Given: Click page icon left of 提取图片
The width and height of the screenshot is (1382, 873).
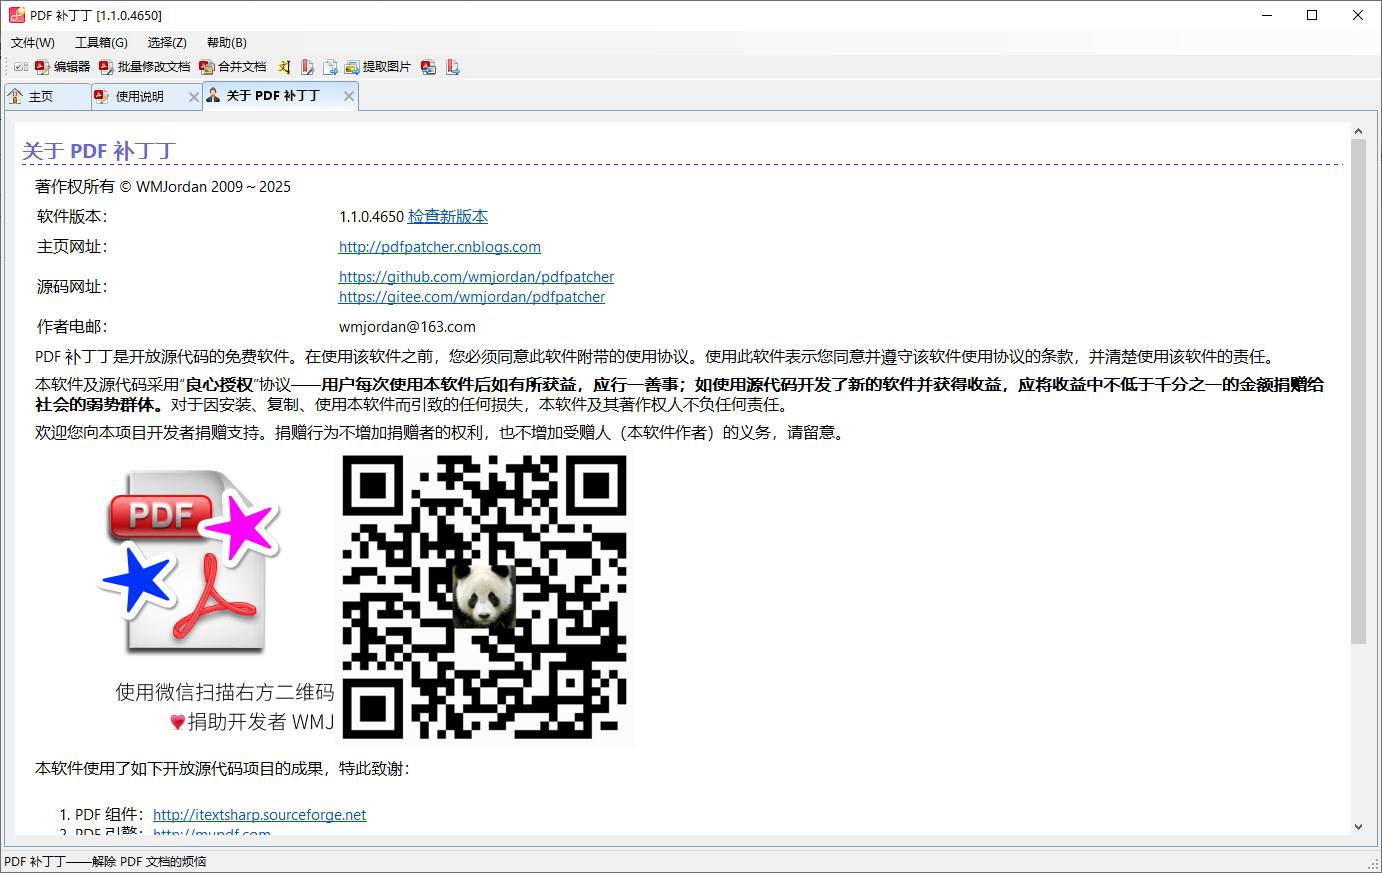Looking at the screenshot, I should tap(330, 67).
